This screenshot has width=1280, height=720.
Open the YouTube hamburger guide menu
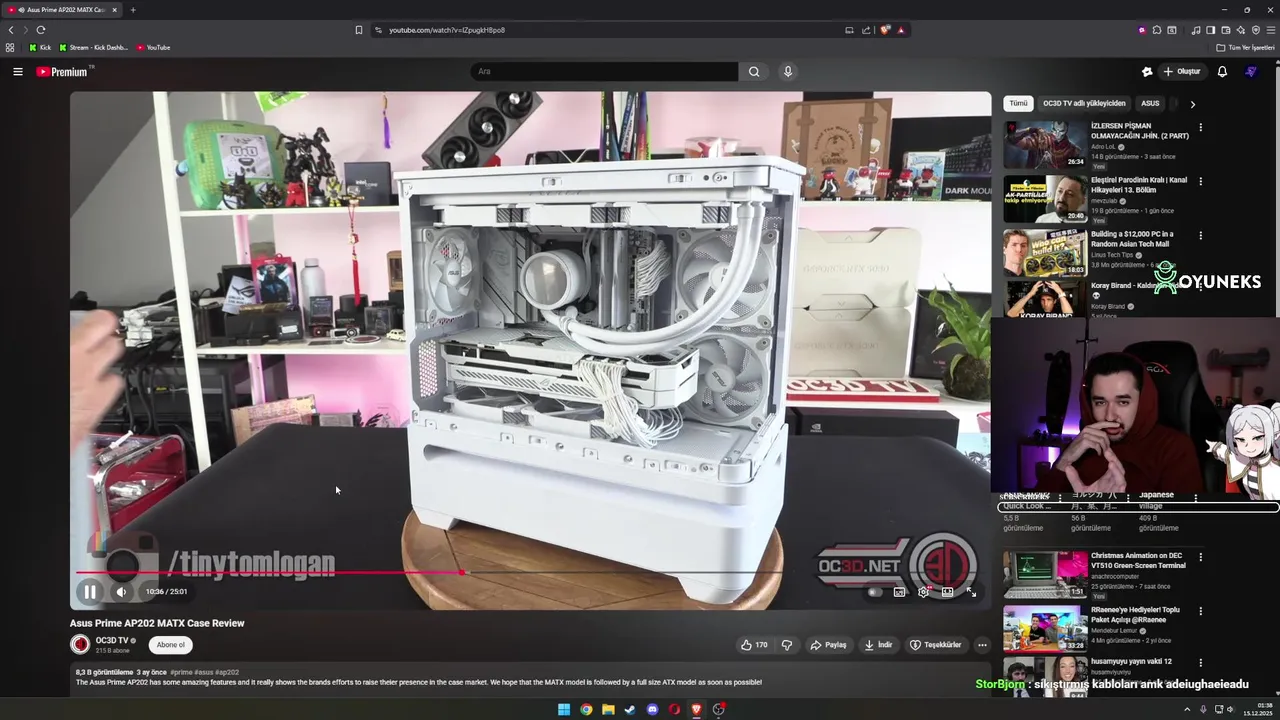(x=18, y=71)
